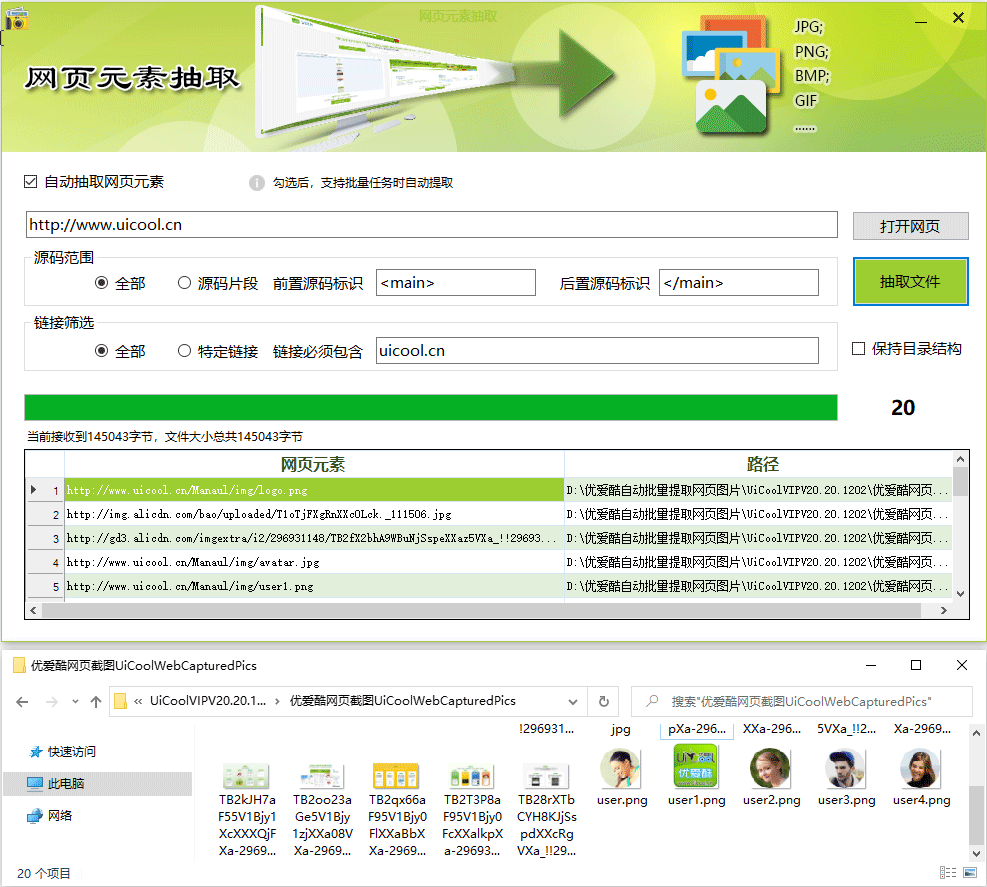Click the URL field with http://www.uicool.cn
This screenshot has height=887, width=987.
pos(431,225)
